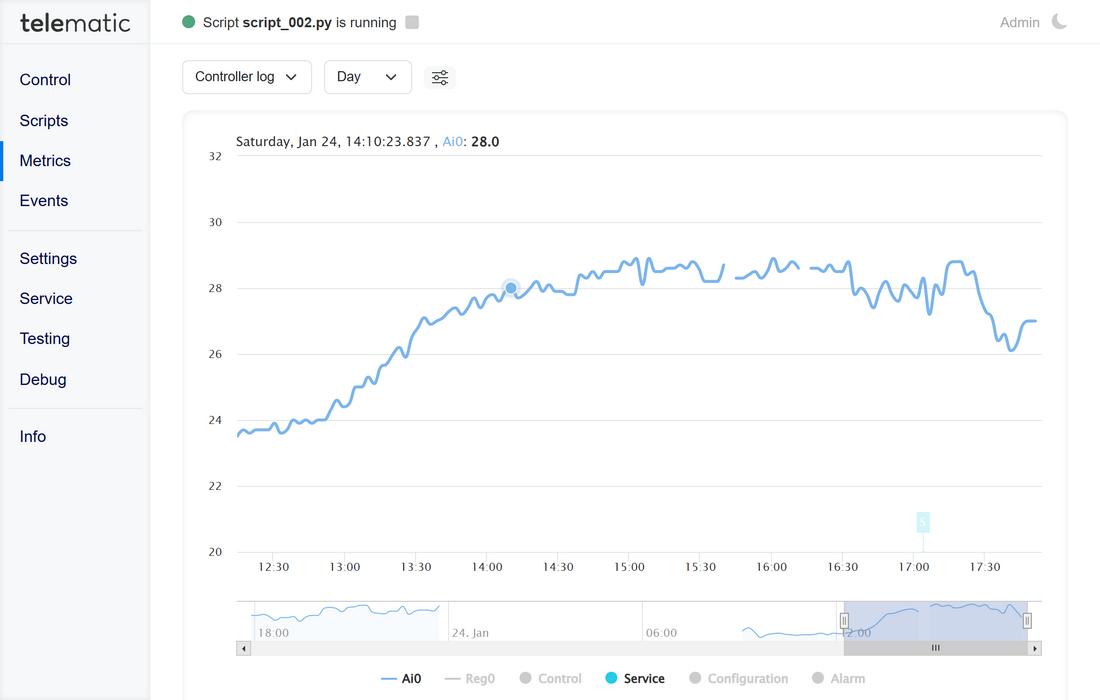Screen dimensions: 1100x700
Task: Go to the Scripts page
Action: pyautogui.click(x=44, y=120)
